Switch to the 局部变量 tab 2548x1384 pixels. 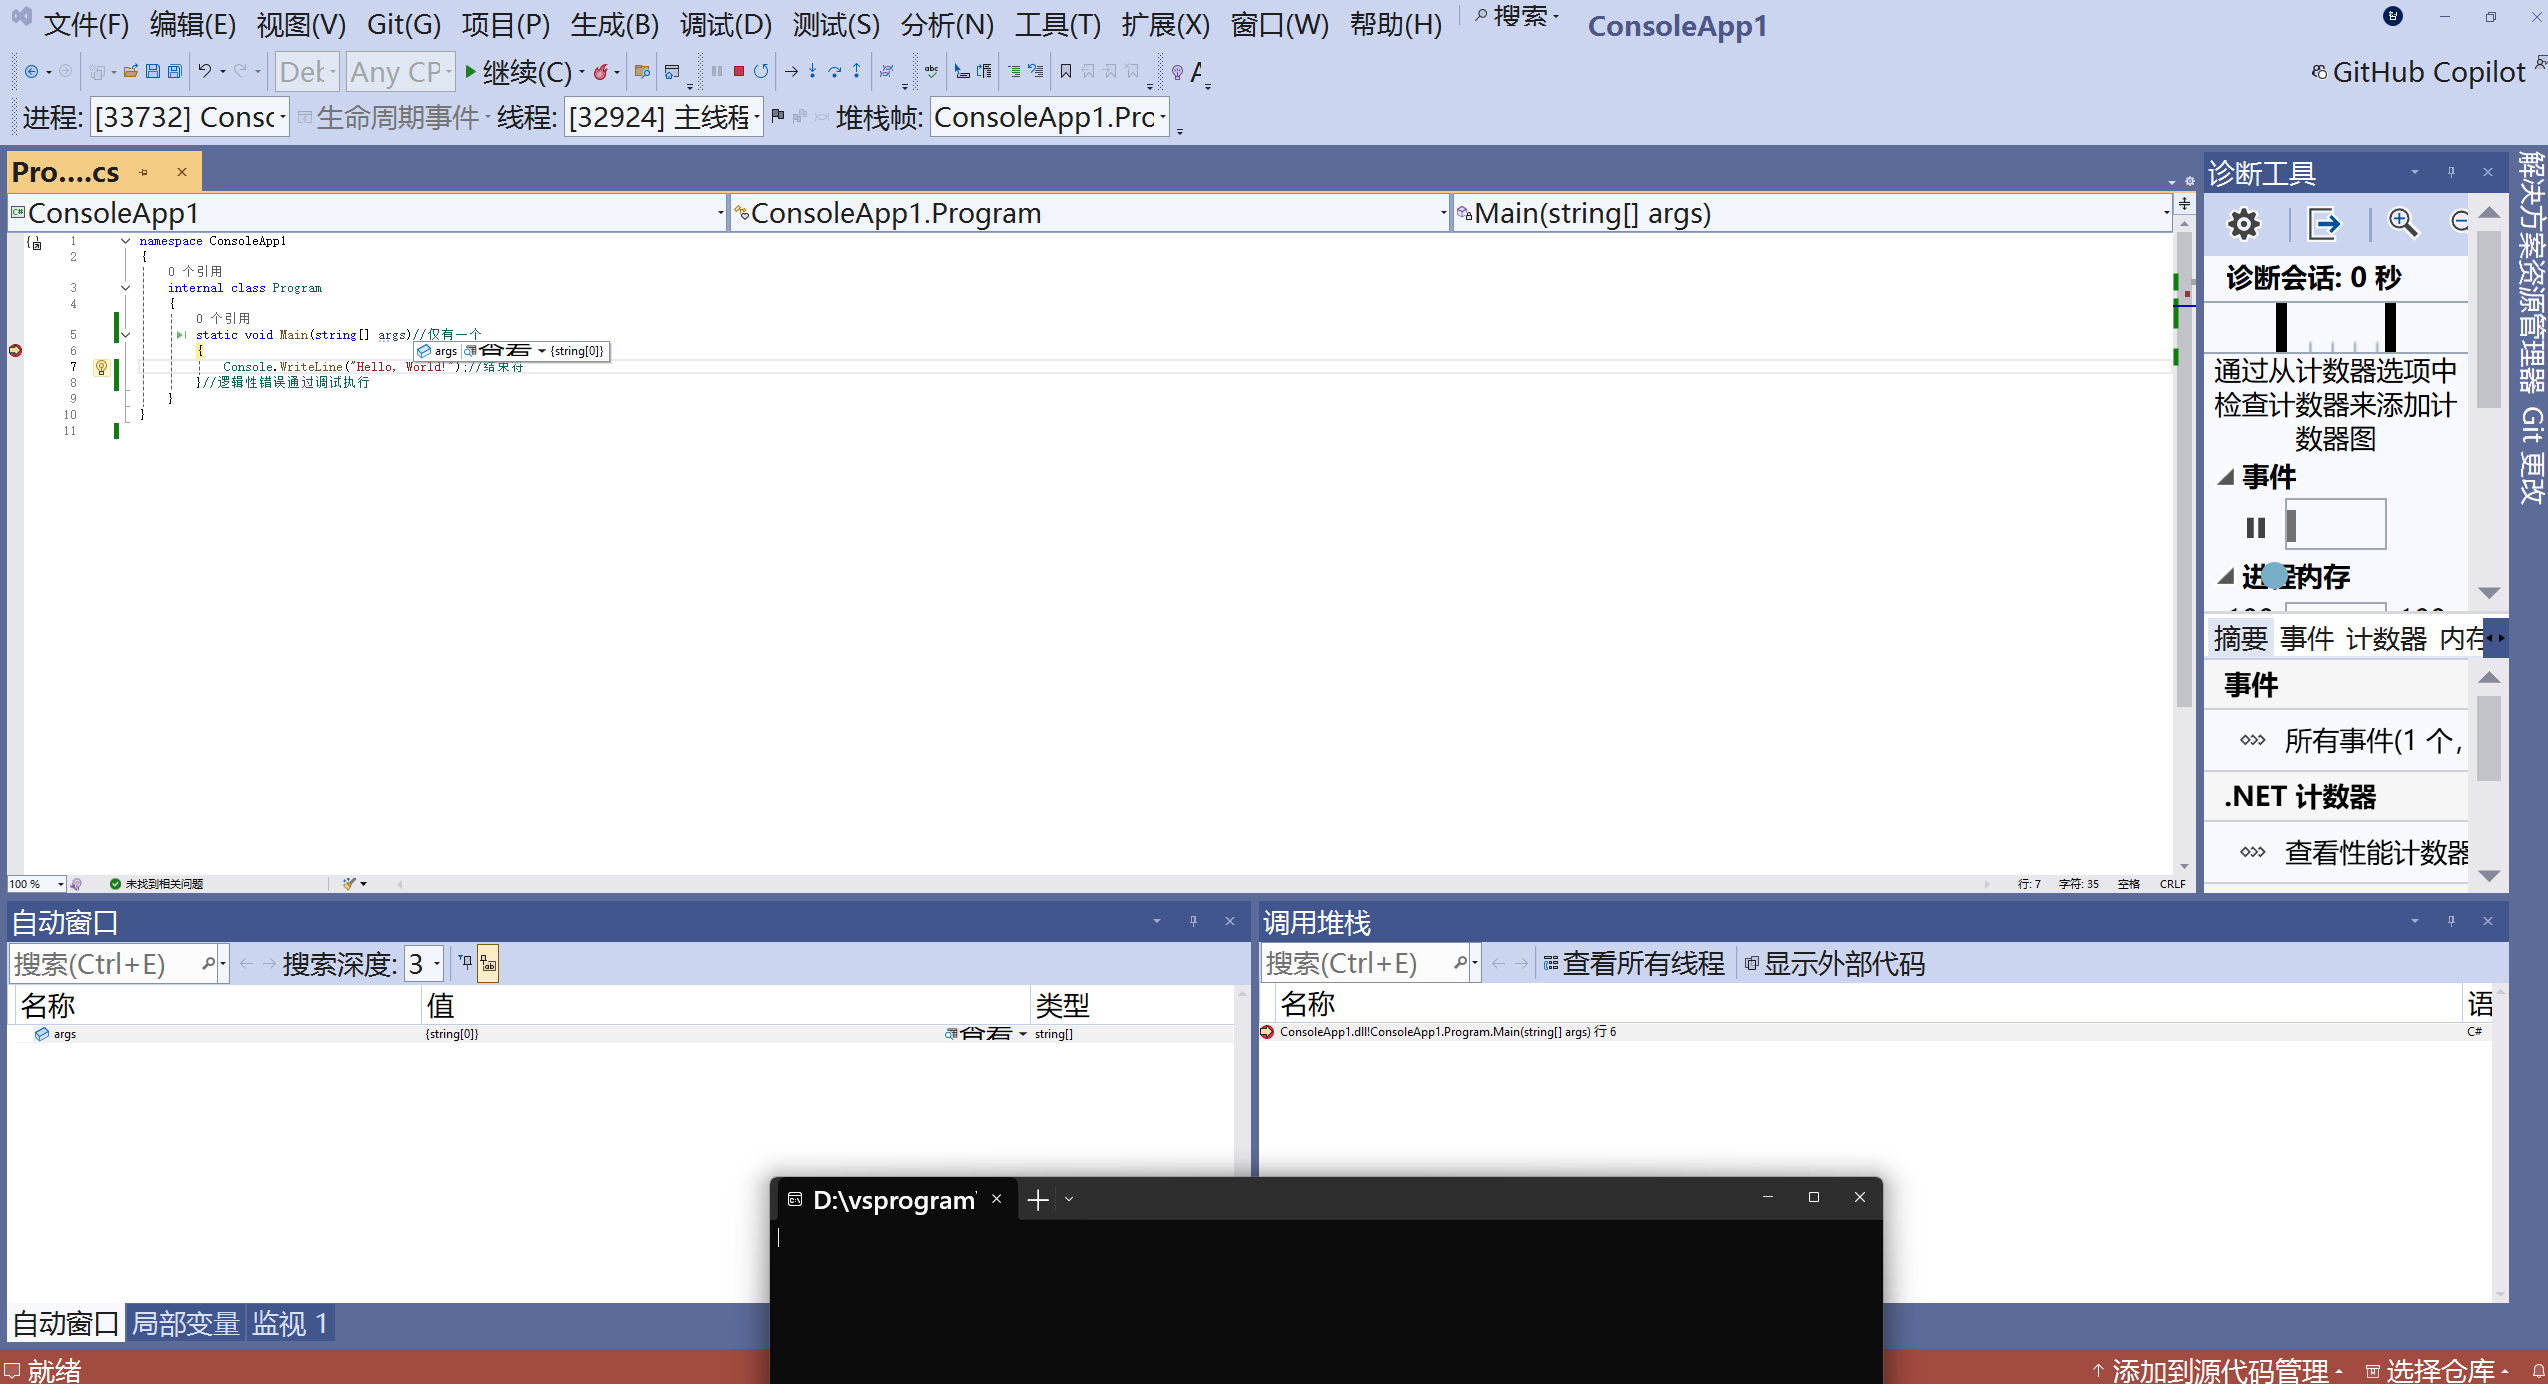[x=185, y=1324]
